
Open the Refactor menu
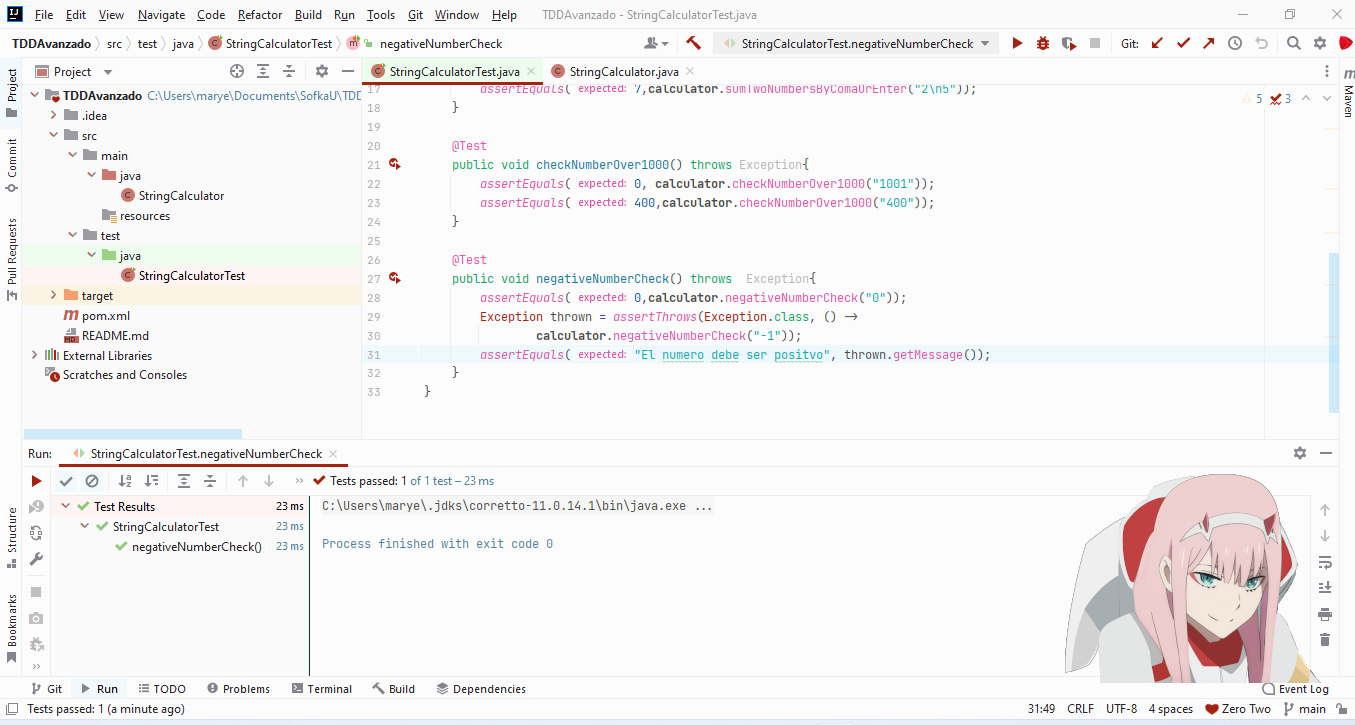pyautogui.click(x=259, y=14)
